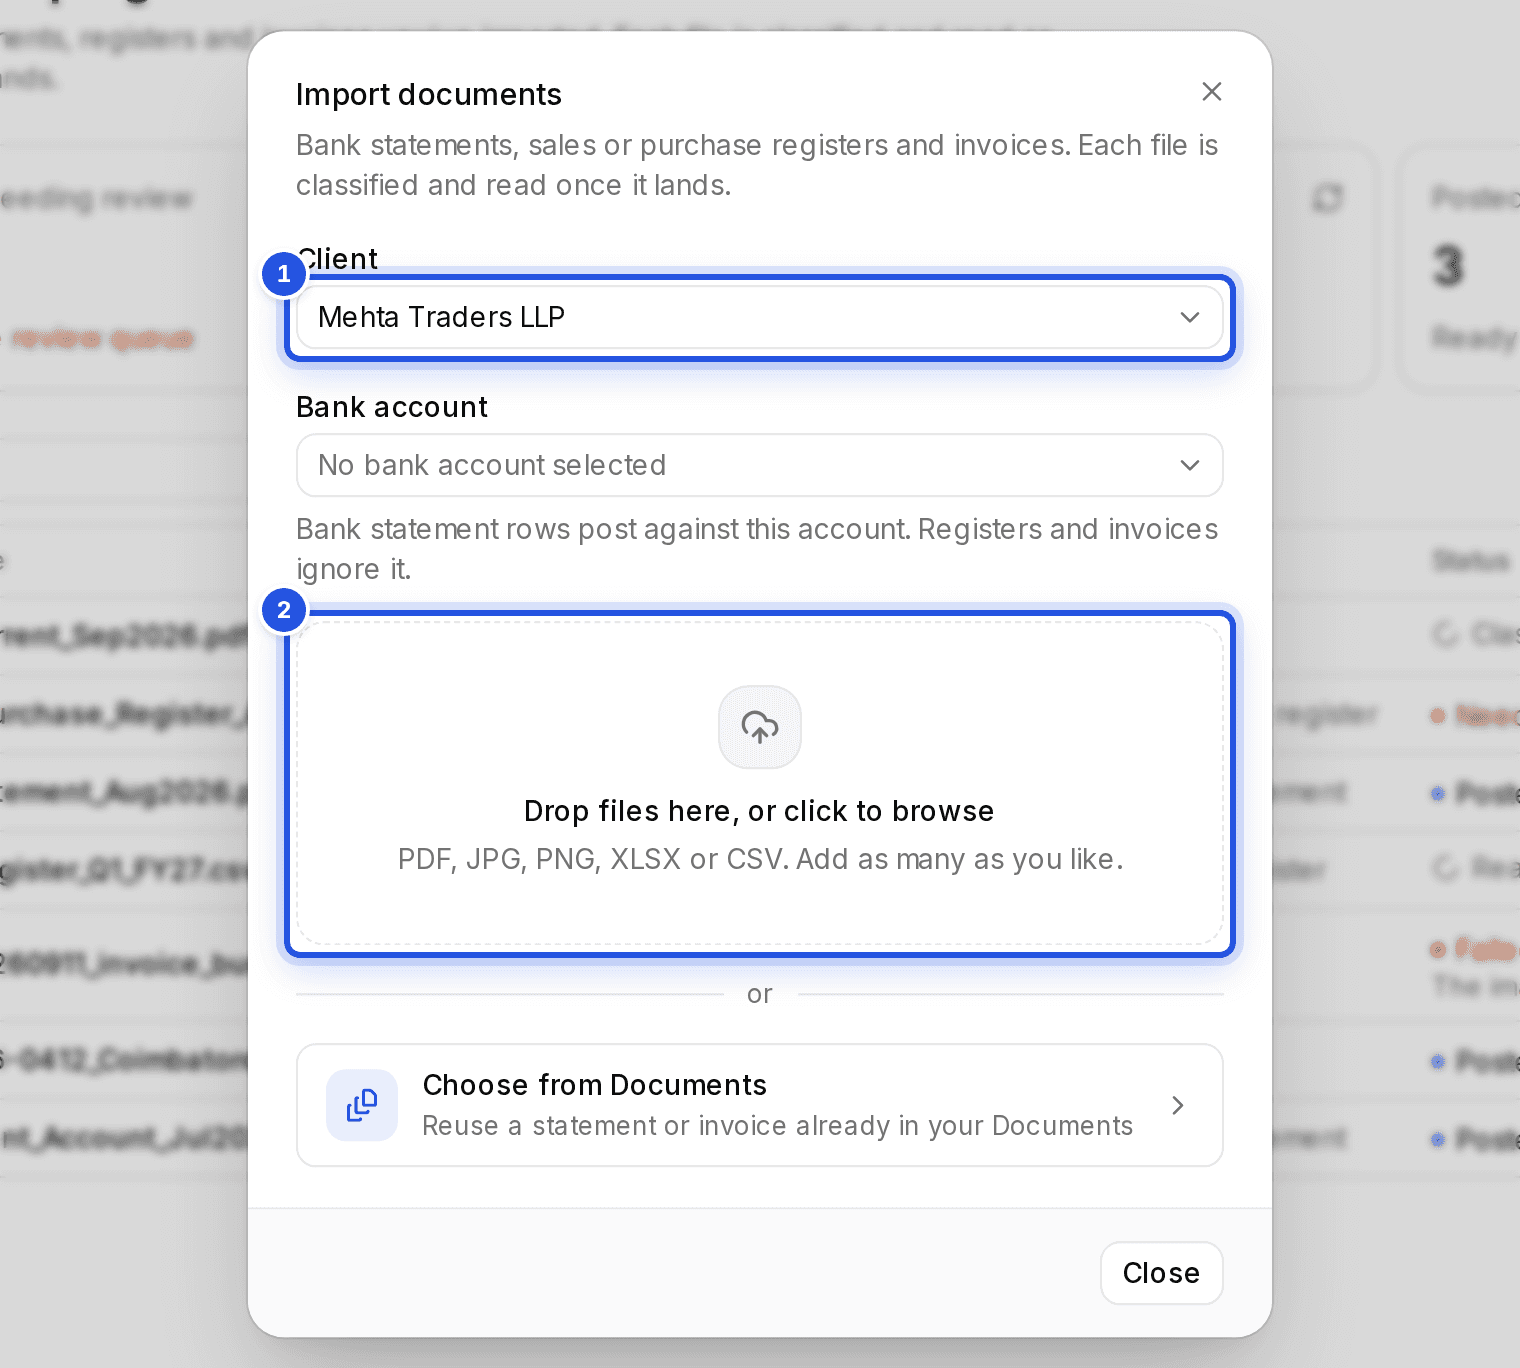The image size is (1520, 1368).
Task: Click the "Import documents" dialog heading
Action: coord(429,94)
